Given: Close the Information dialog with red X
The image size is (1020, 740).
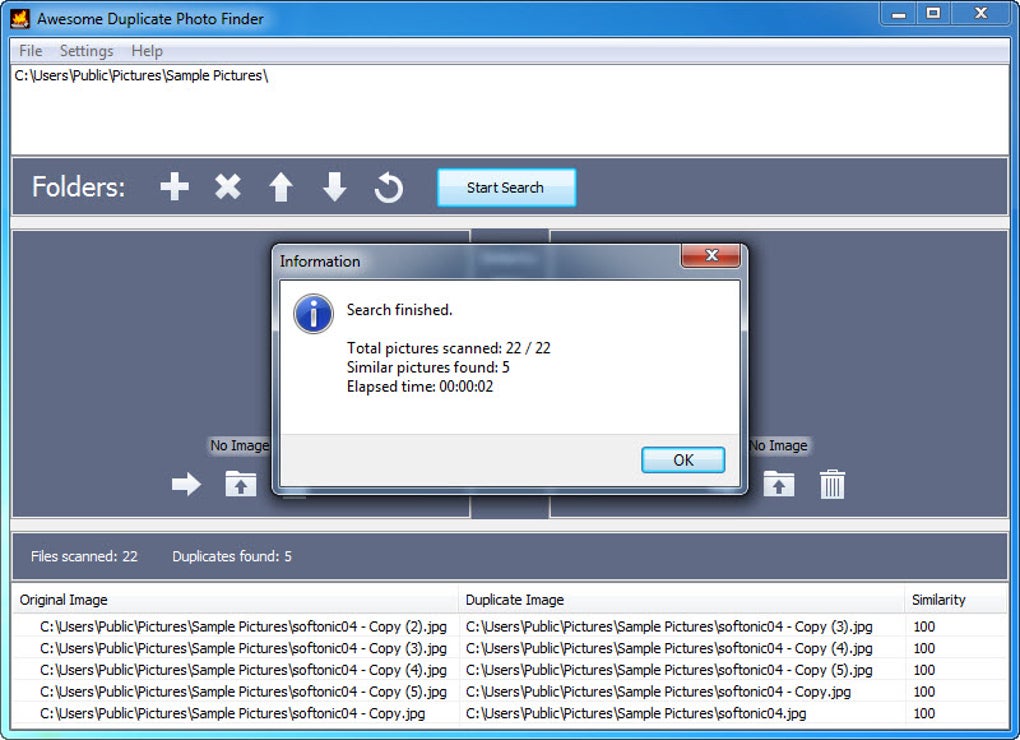Looking at the screenshot, I should [710, 255].
